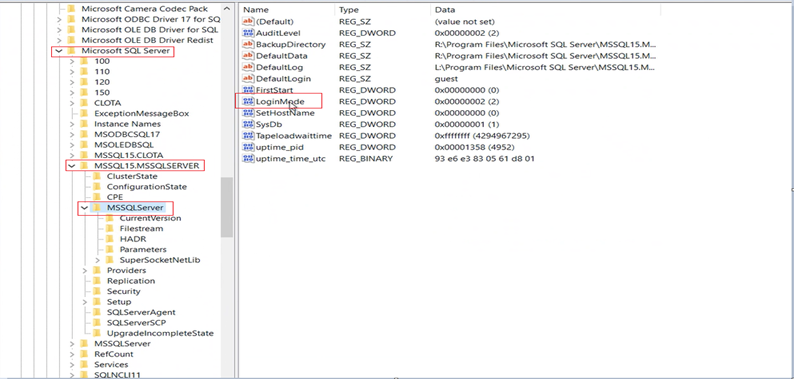The height and width of the screenshot is (379, 794).
Task: Click the folder icon of ConfigurationState
Action: [97, 187]
